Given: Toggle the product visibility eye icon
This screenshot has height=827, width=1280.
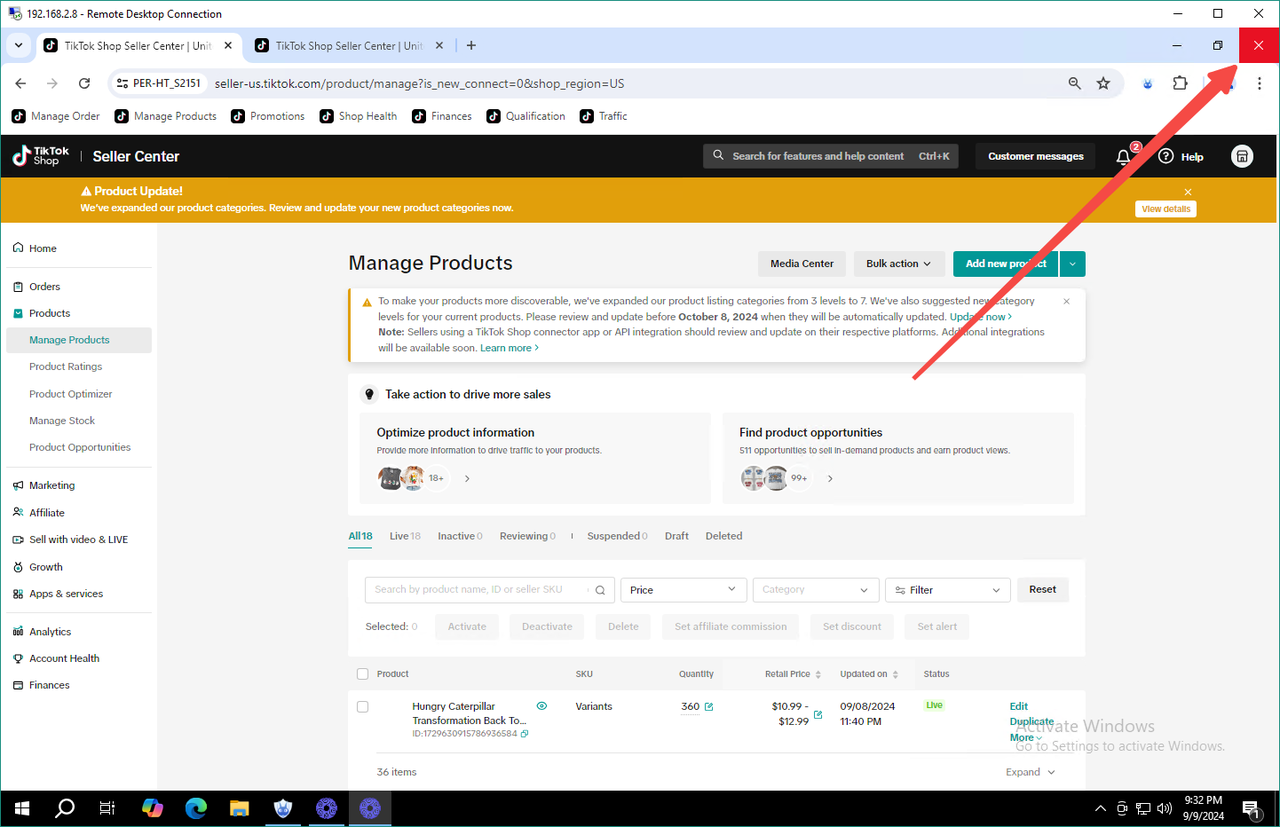Looking at the screenshot, I should click(x=542, y=706).
